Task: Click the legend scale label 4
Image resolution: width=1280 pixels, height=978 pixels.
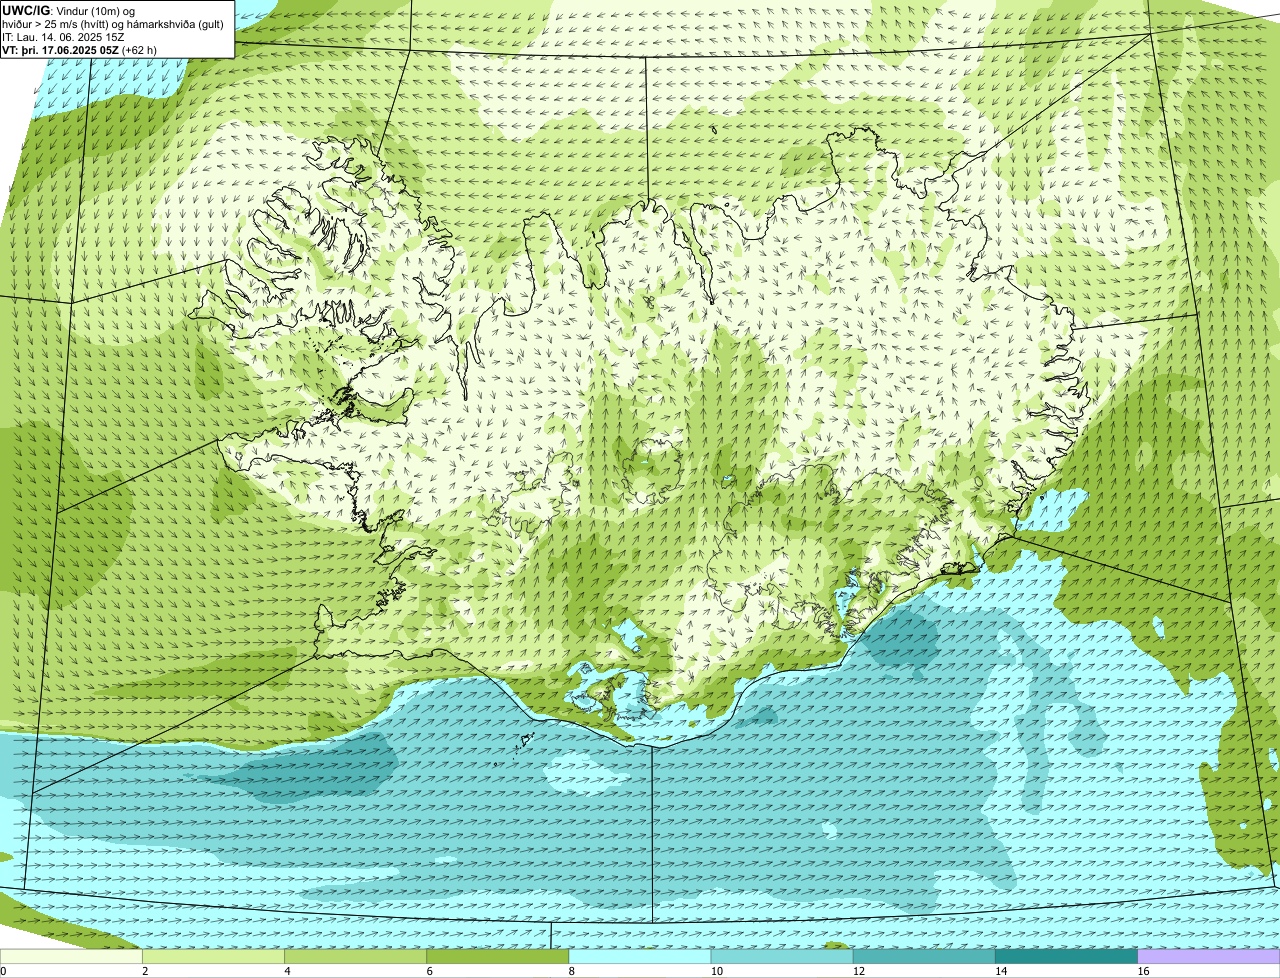Action: (288, 971)
